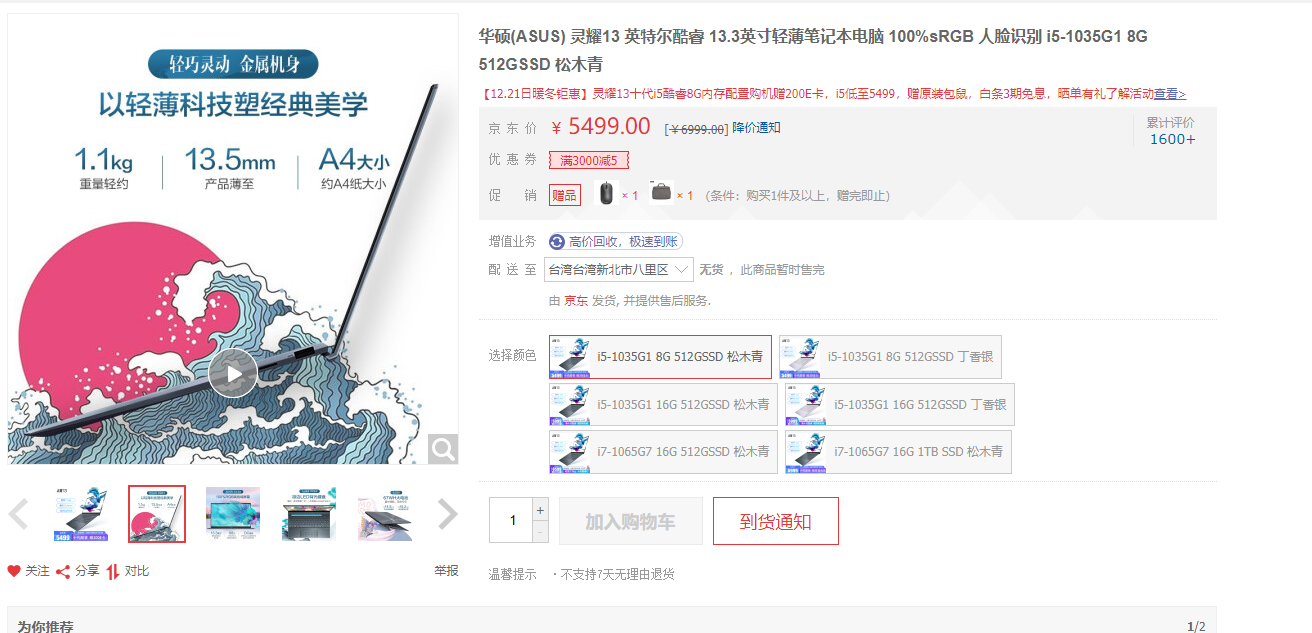
Task: Open the delivery region dropdown
Action: 619,270
